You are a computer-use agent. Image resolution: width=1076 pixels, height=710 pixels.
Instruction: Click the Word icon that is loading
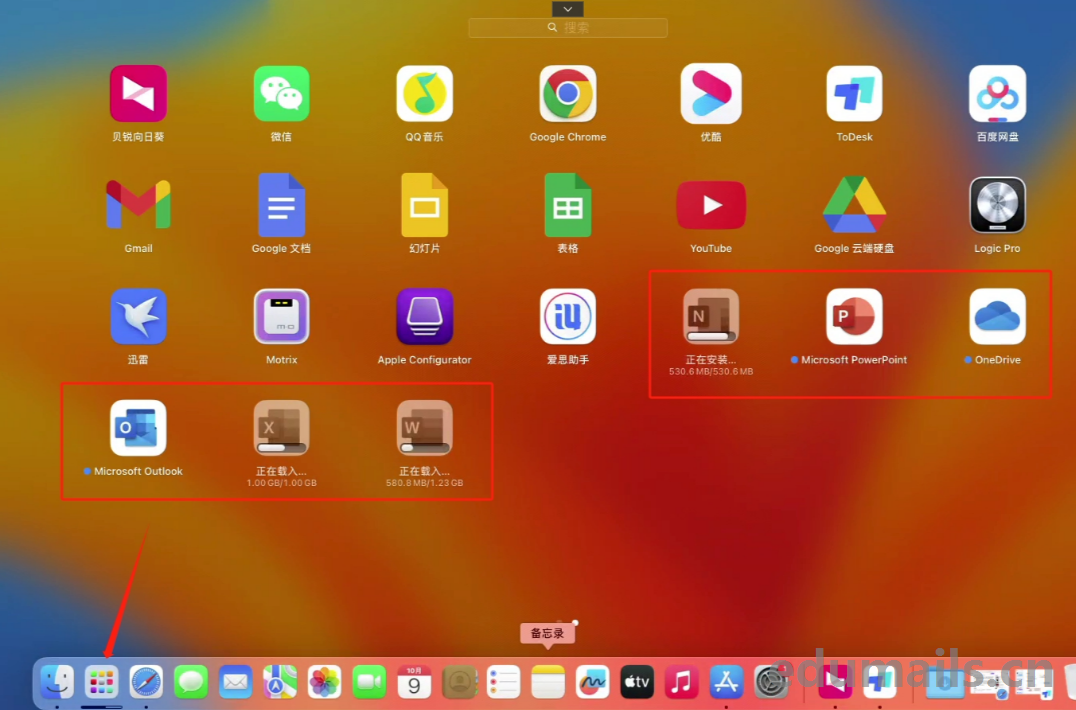point(424,428)
